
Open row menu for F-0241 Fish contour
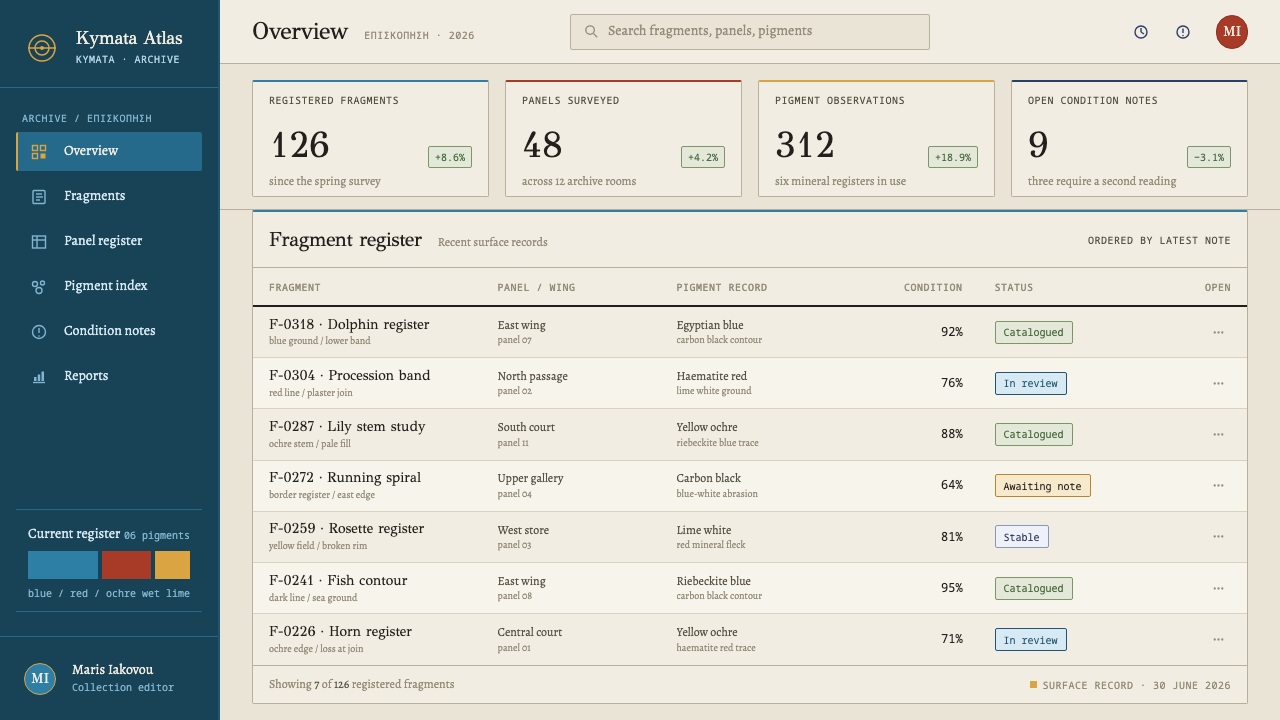(x=1218, y=588)
